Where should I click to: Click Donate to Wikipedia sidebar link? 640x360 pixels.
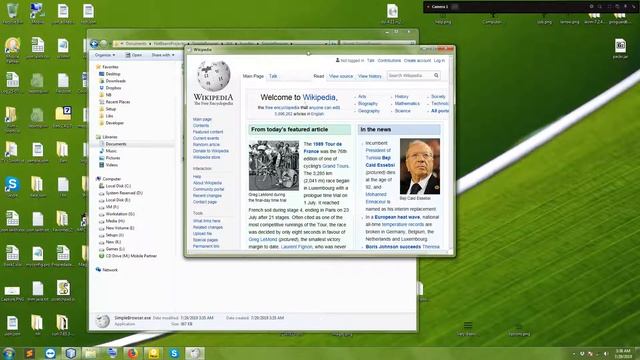point(211,151)
